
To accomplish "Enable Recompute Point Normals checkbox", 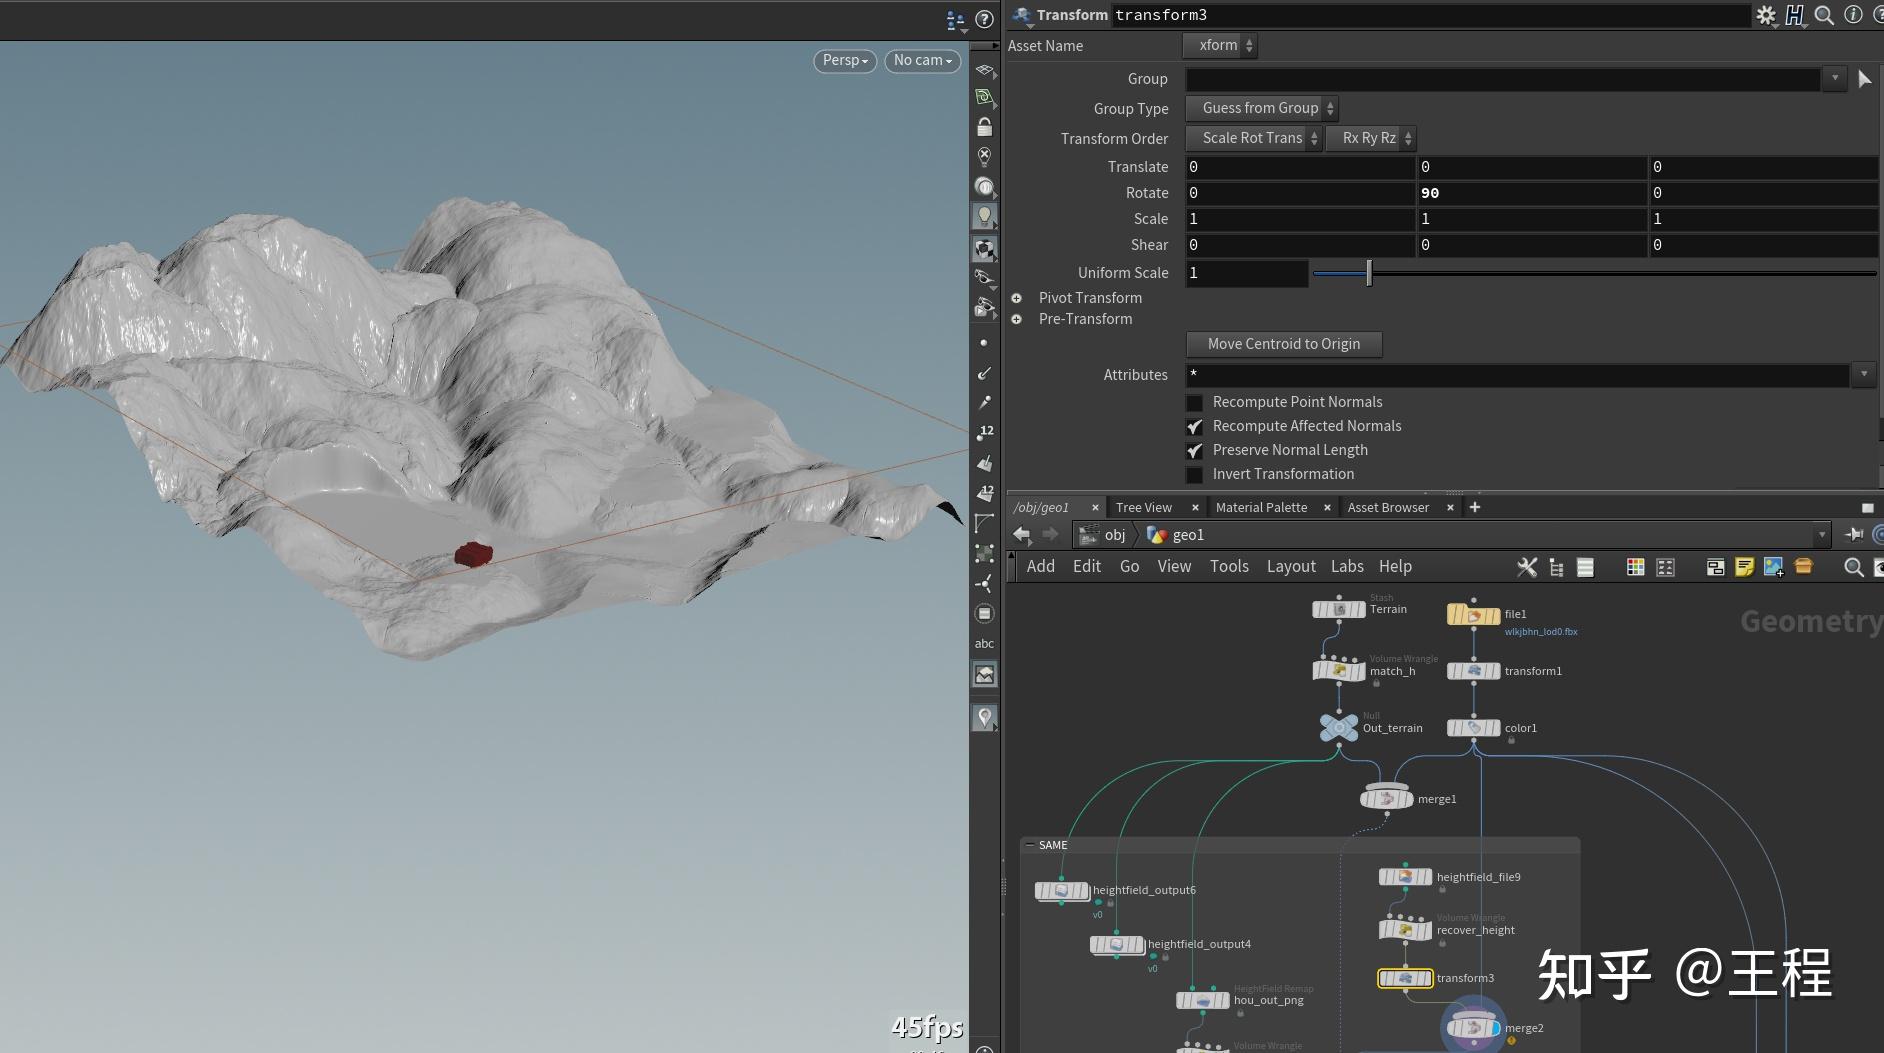I will [x=1195, y=403].
